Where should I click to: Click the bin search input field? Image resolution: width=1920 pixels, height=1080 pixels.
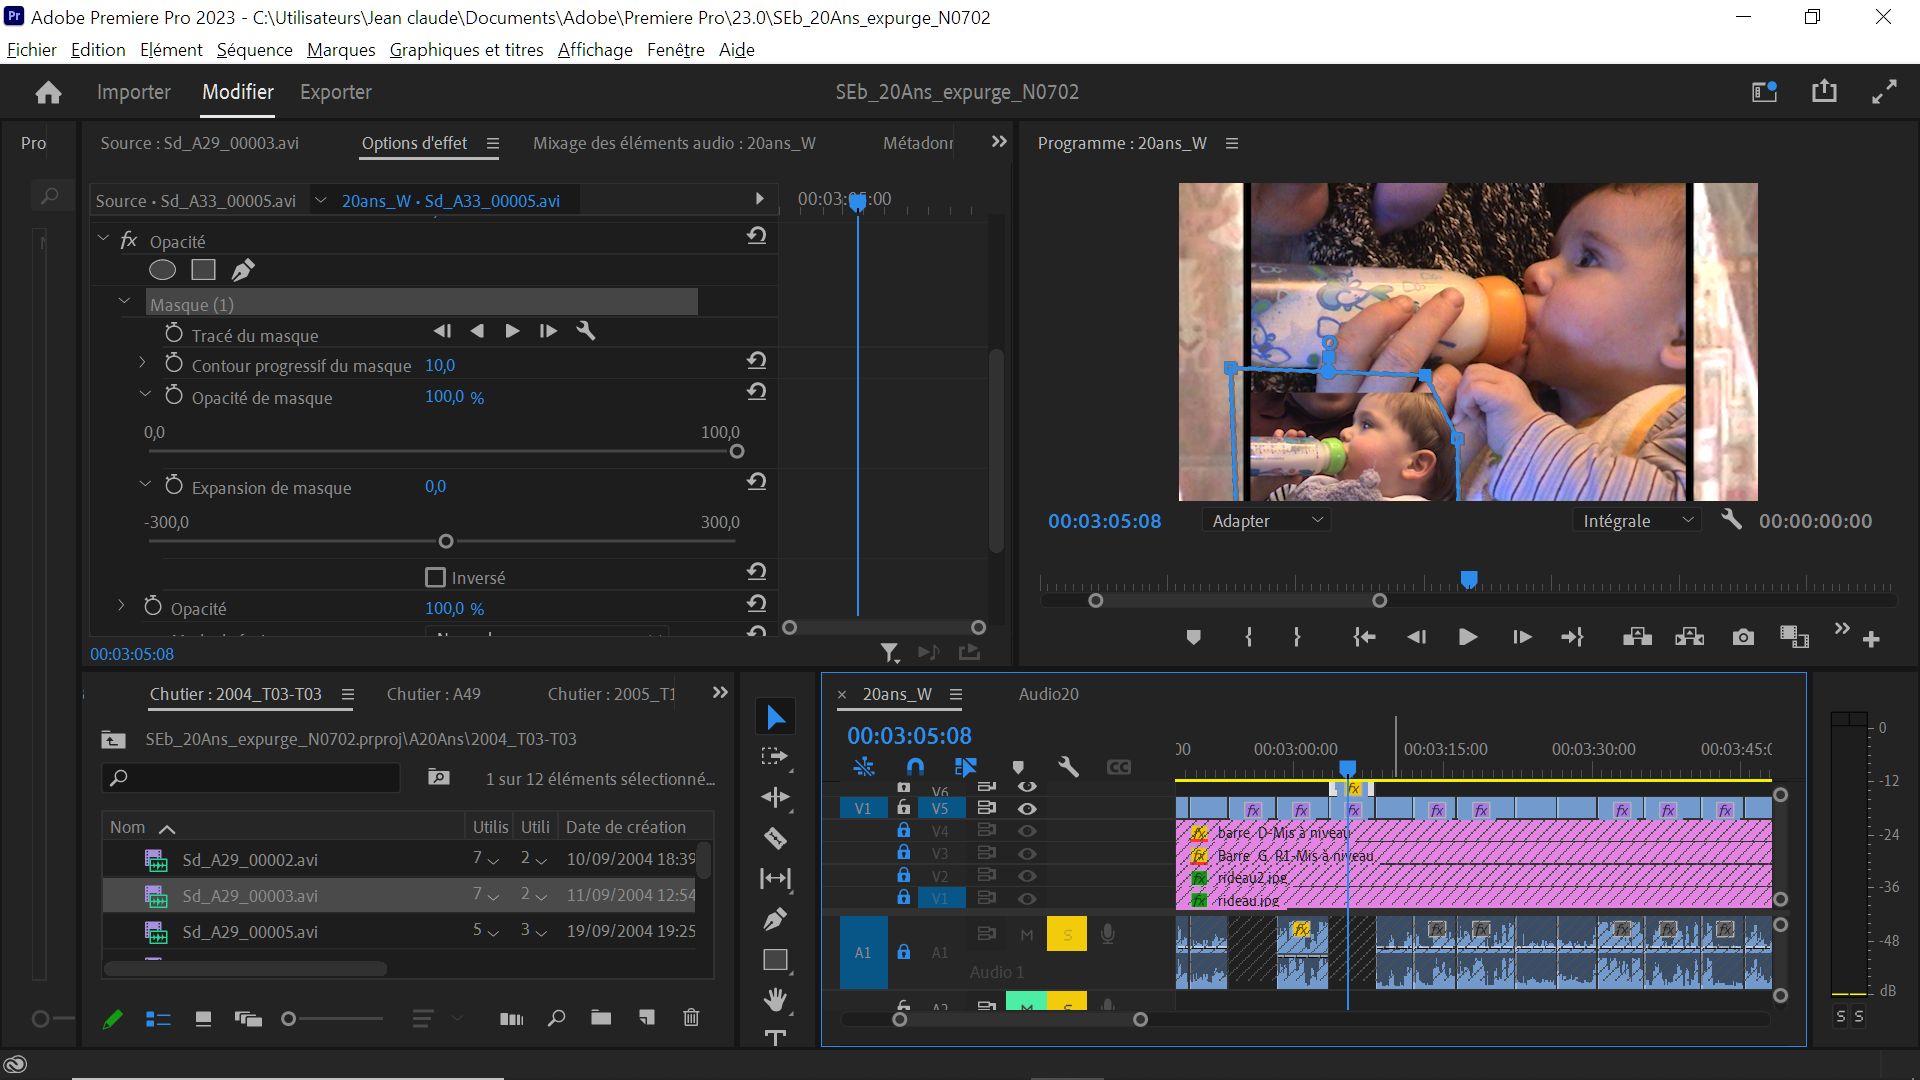(251, 778)
